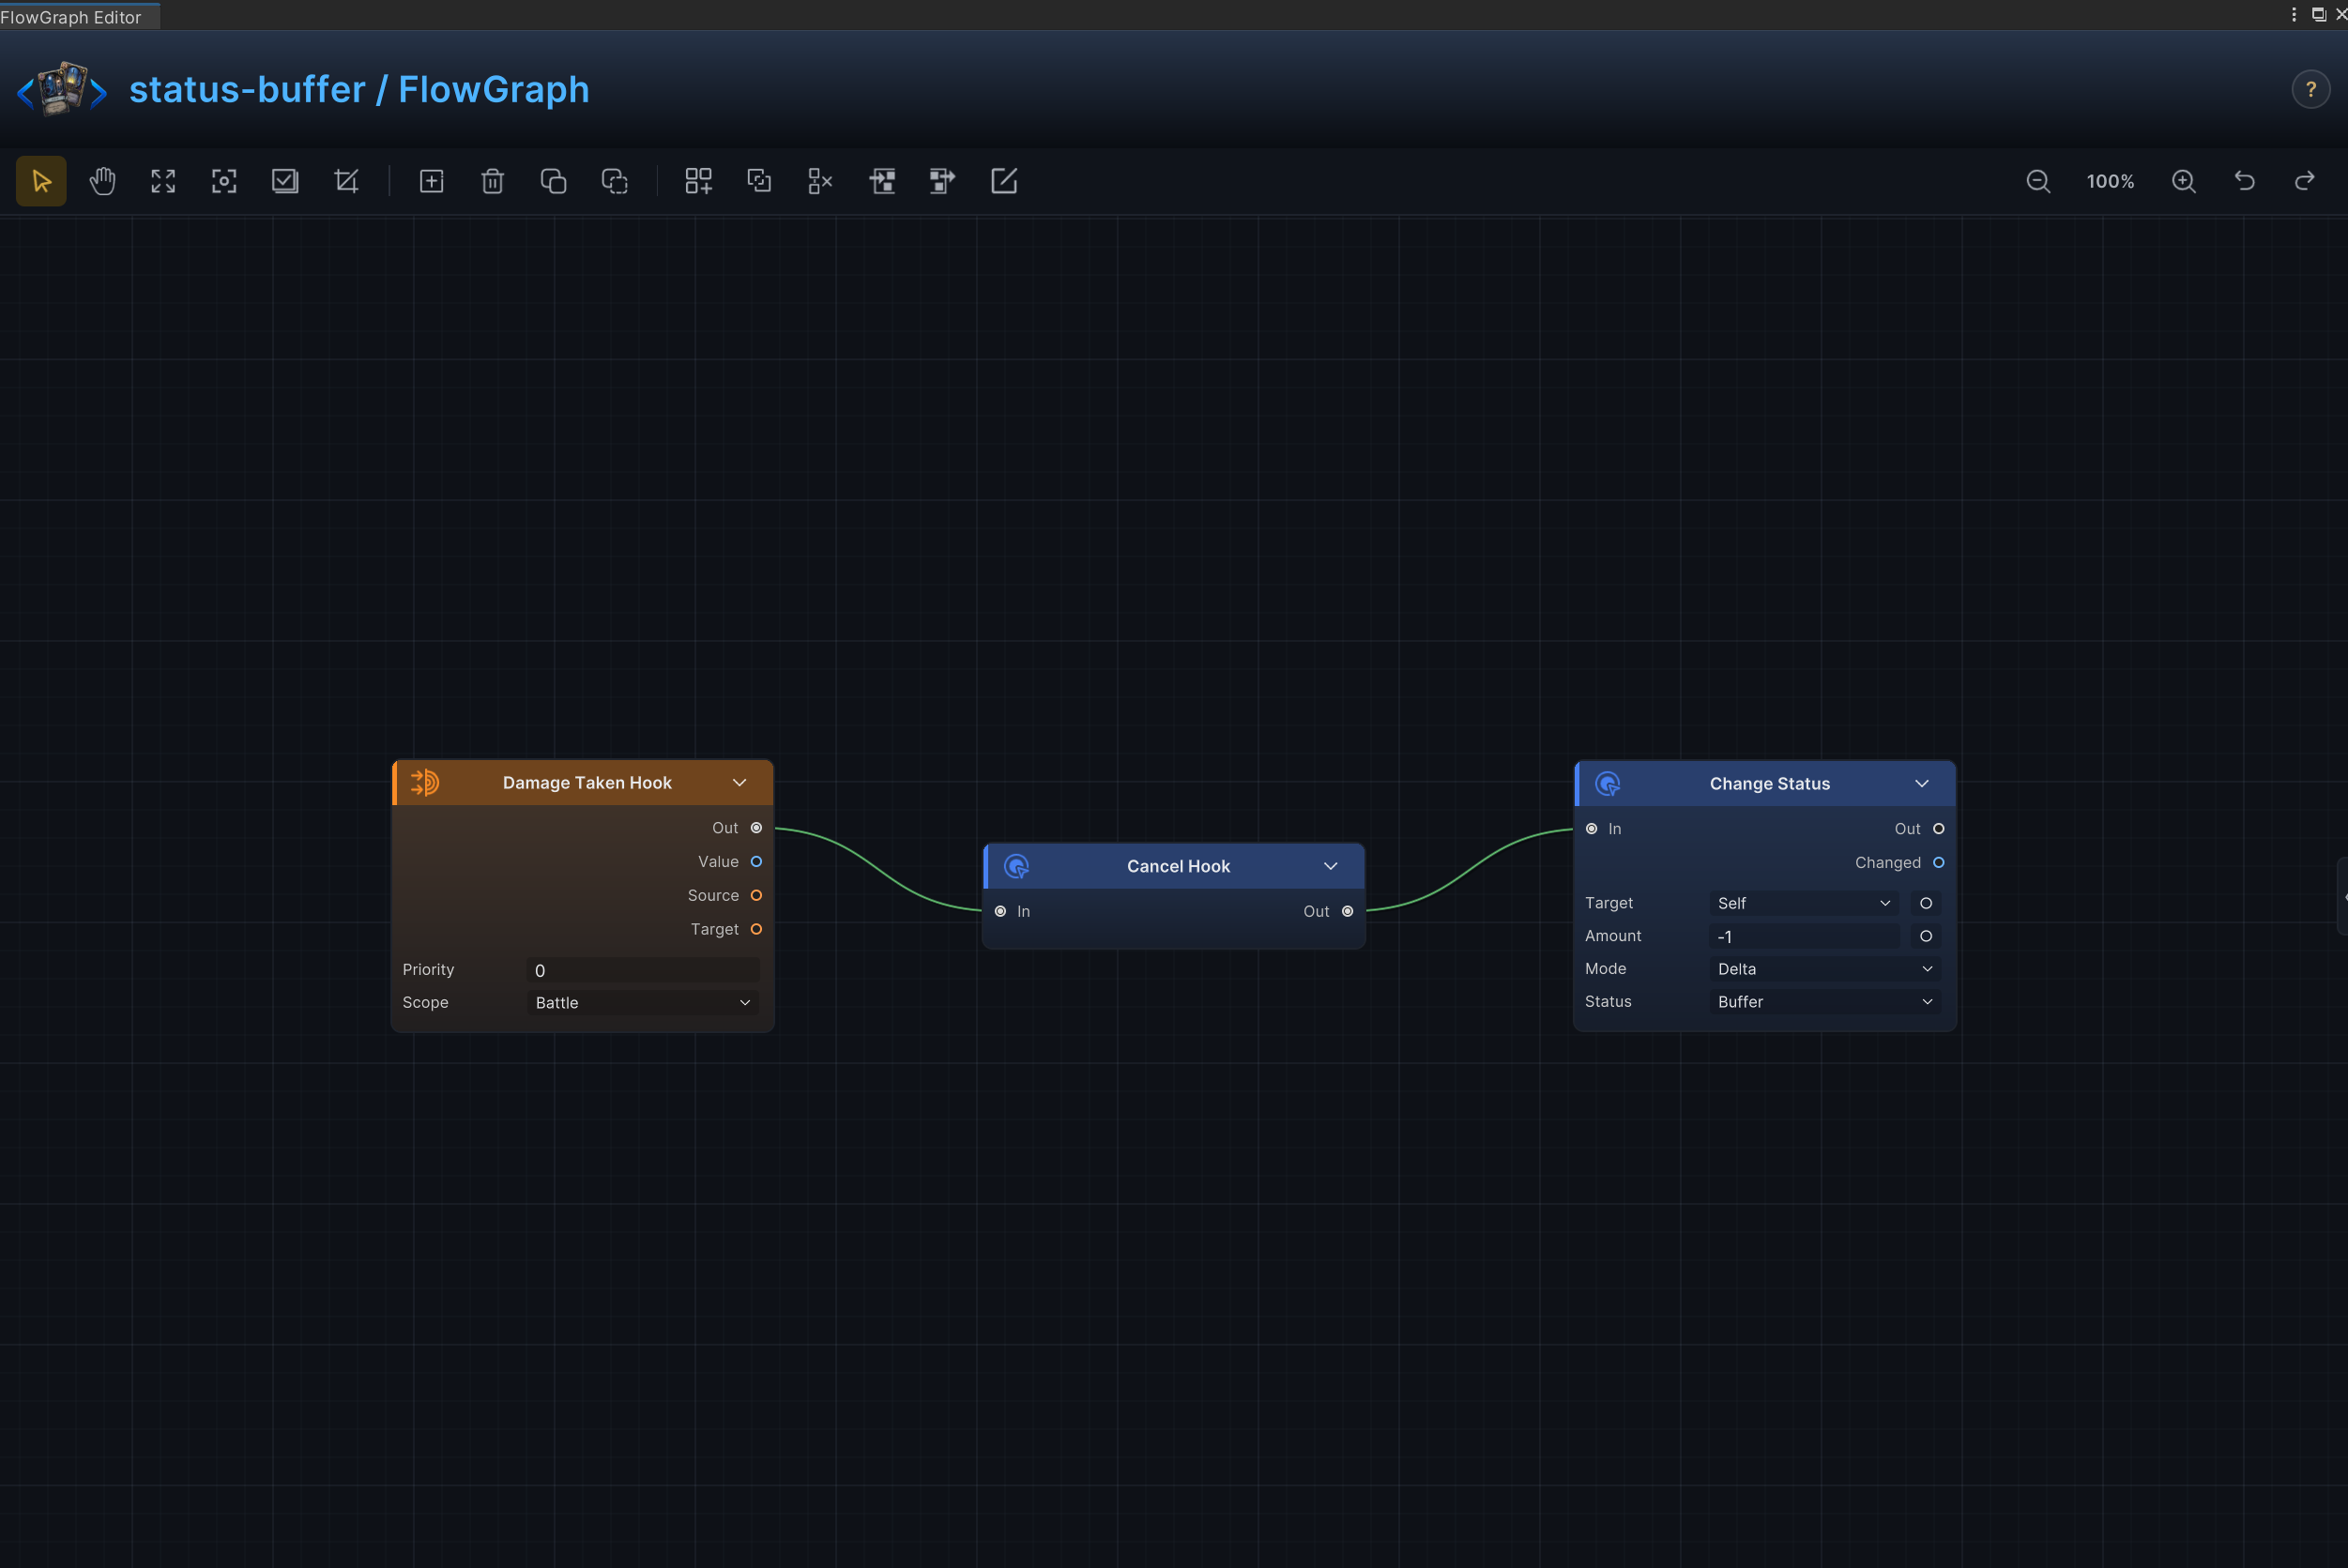This screenshot has height=1568, width=2348.
Task: Open the help question mark button
Action: [x=2311, y=89]
